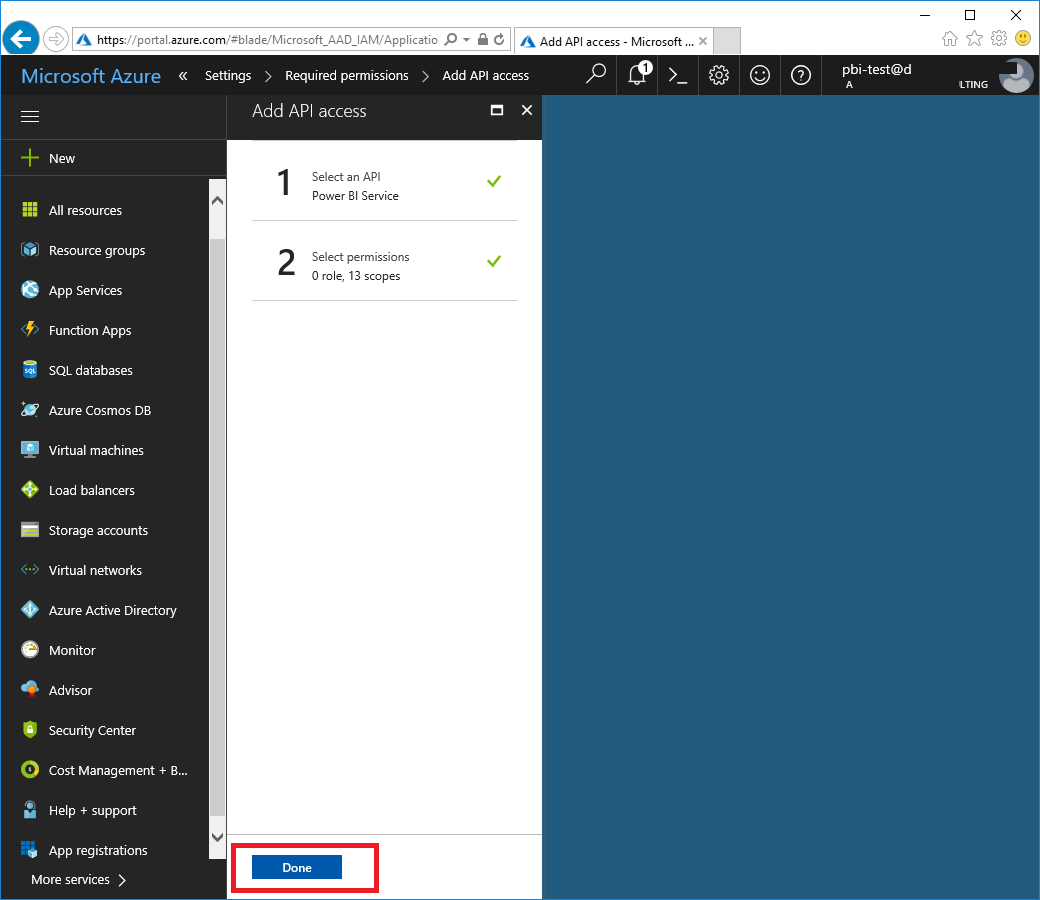Open Azure Active Directory in sidebar

tap(112, 610)
